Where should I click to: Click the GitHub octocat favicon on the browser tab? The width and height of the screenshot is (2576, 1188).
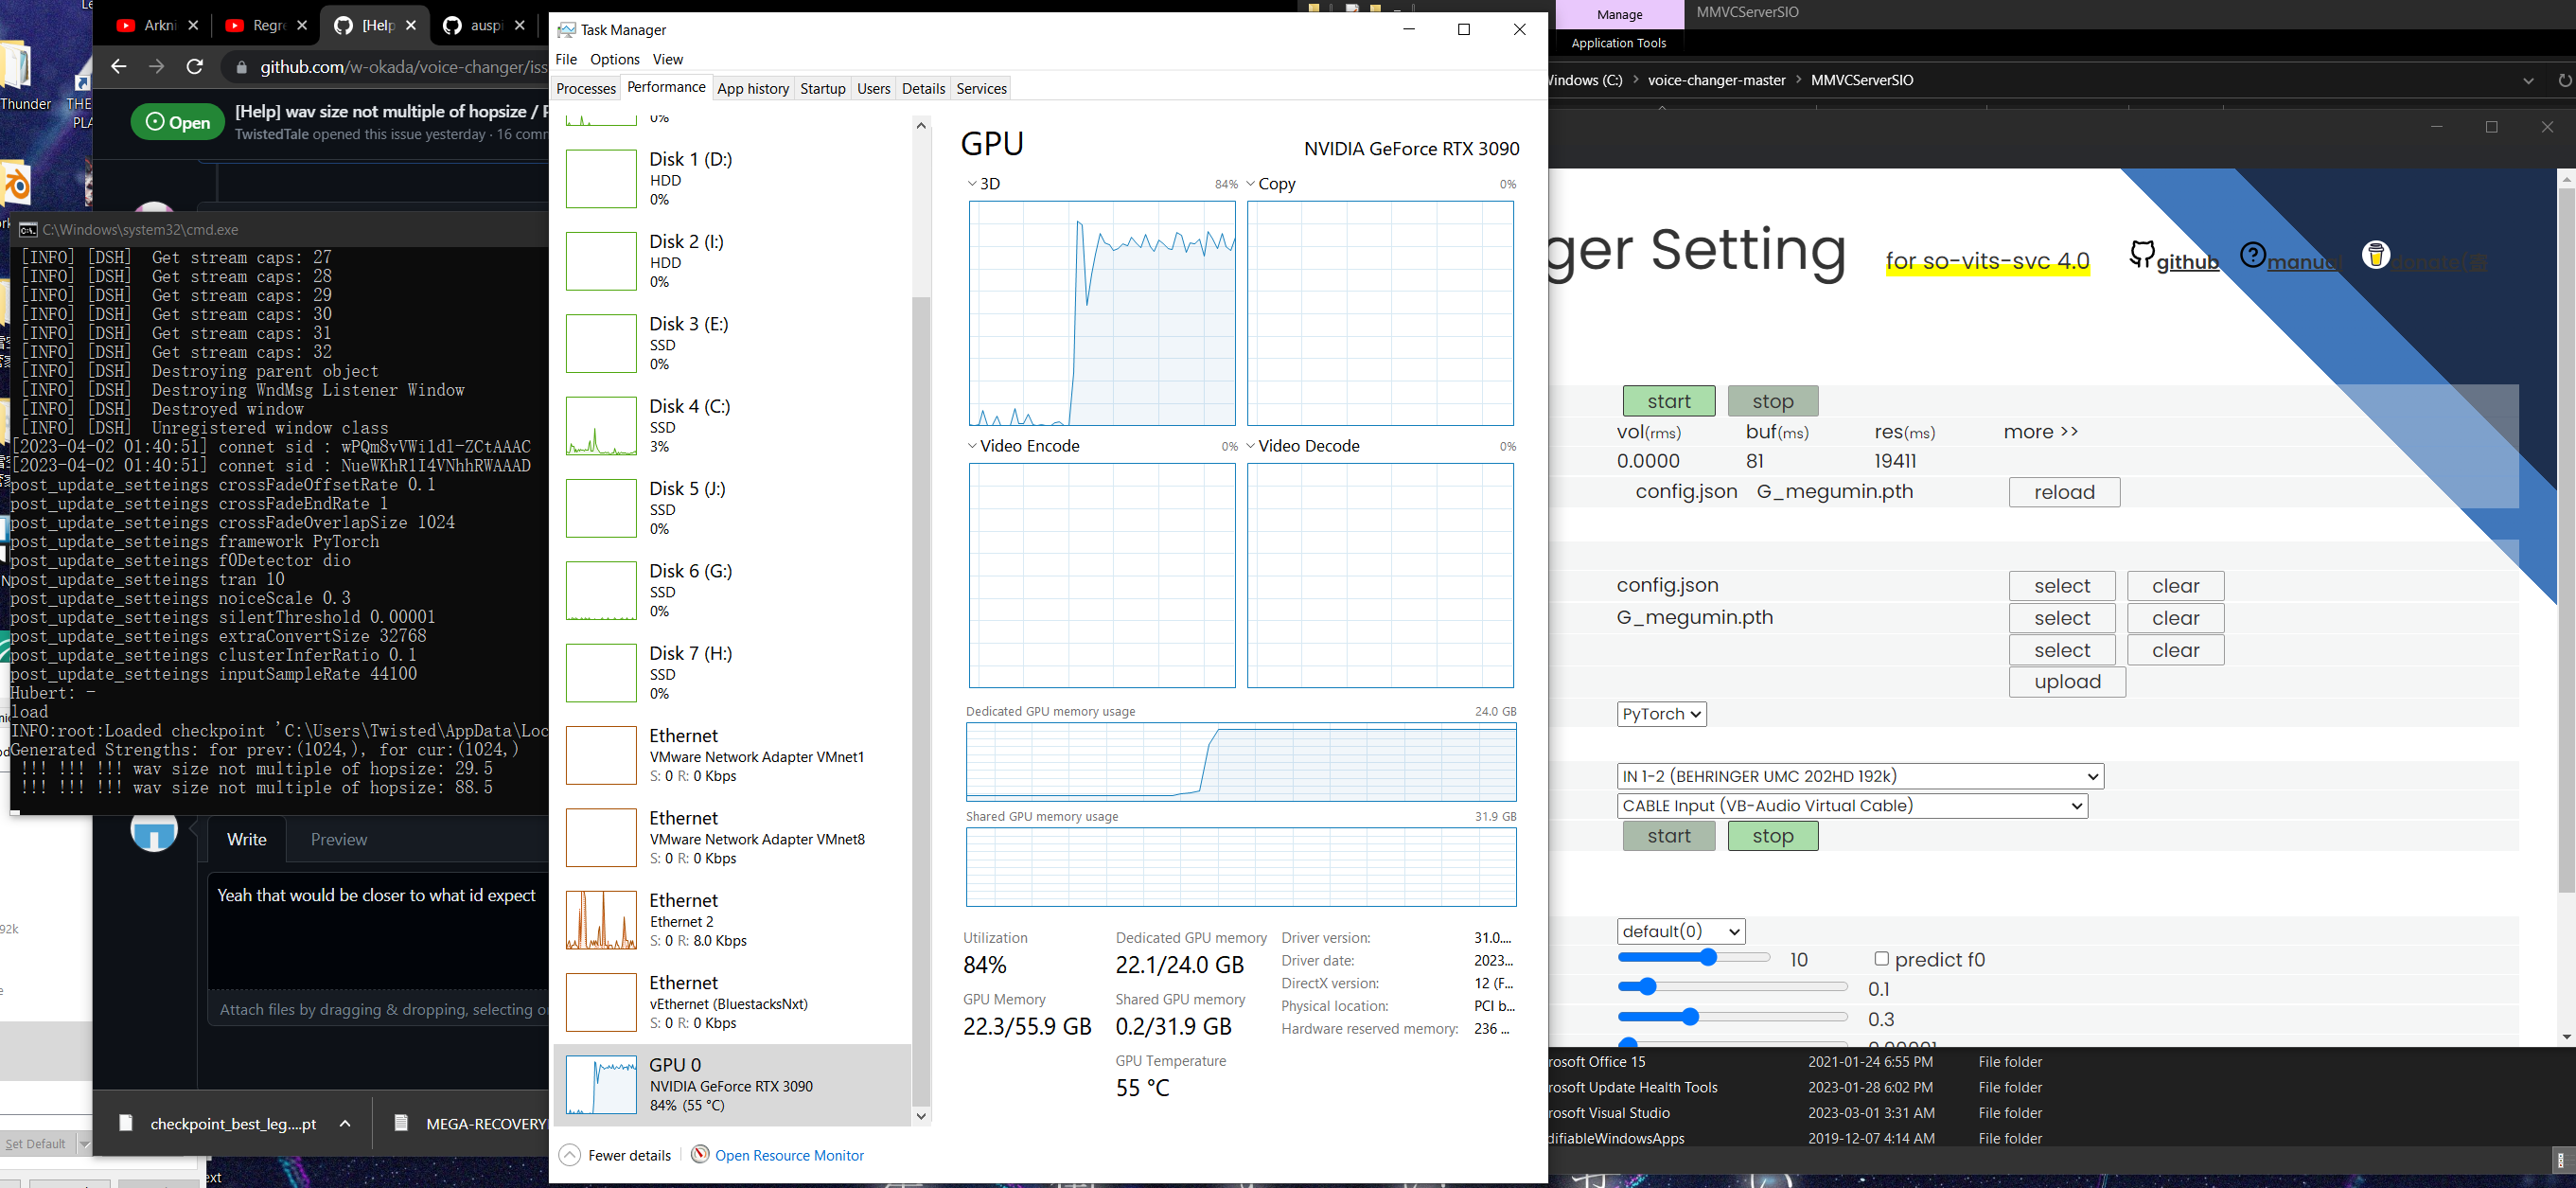point(343,25)
